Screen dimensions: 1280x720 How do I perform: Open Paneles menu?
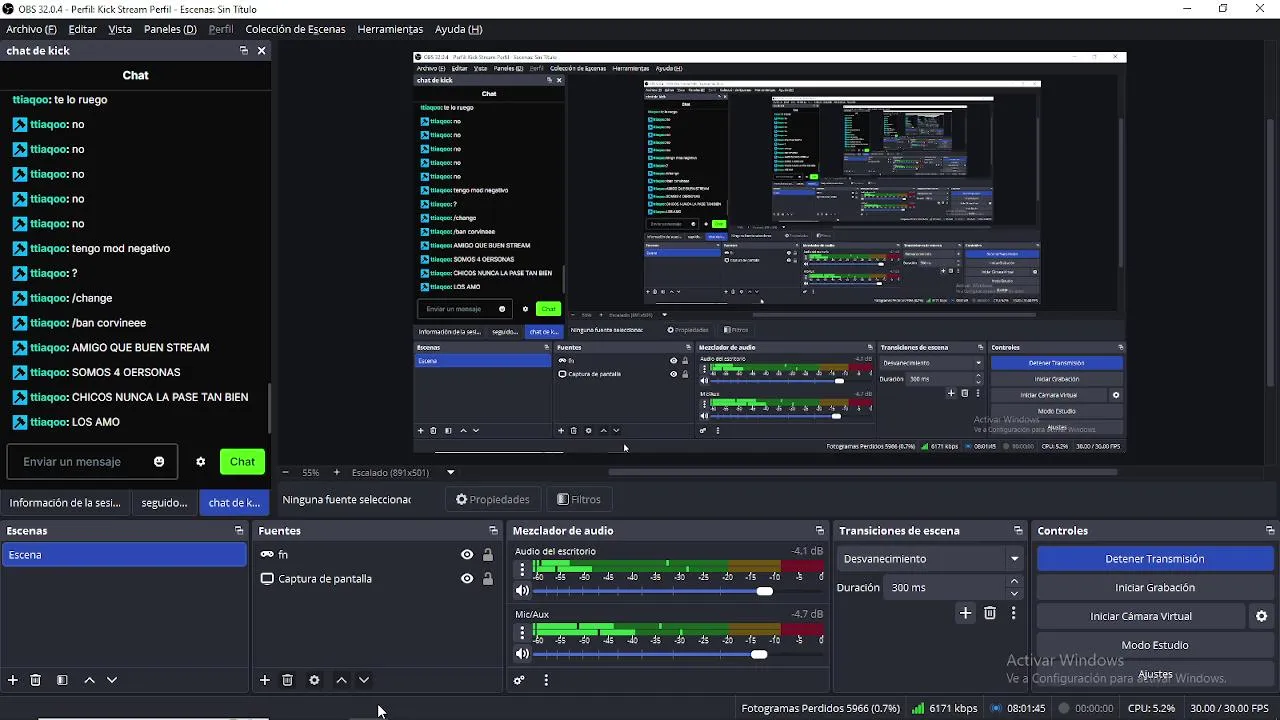tap(170, 29)
